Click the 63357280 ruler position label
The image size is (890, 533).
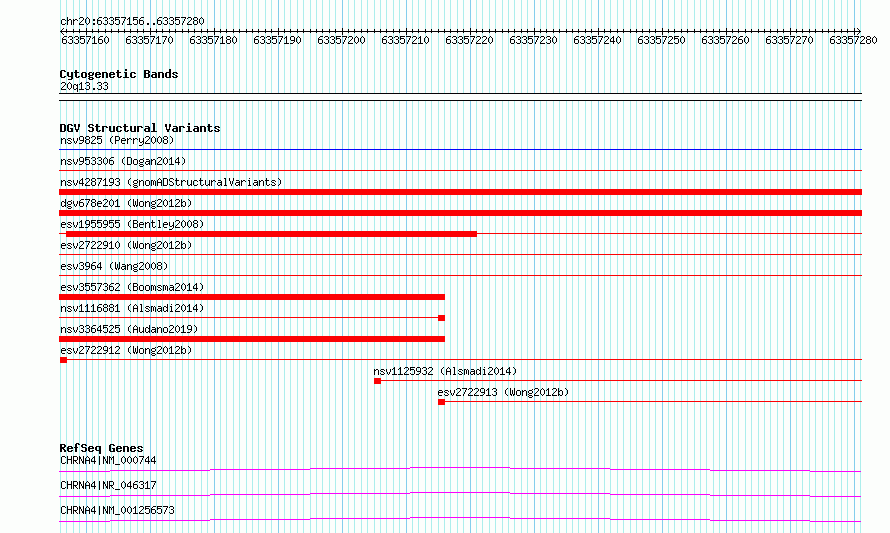(853, 40)
